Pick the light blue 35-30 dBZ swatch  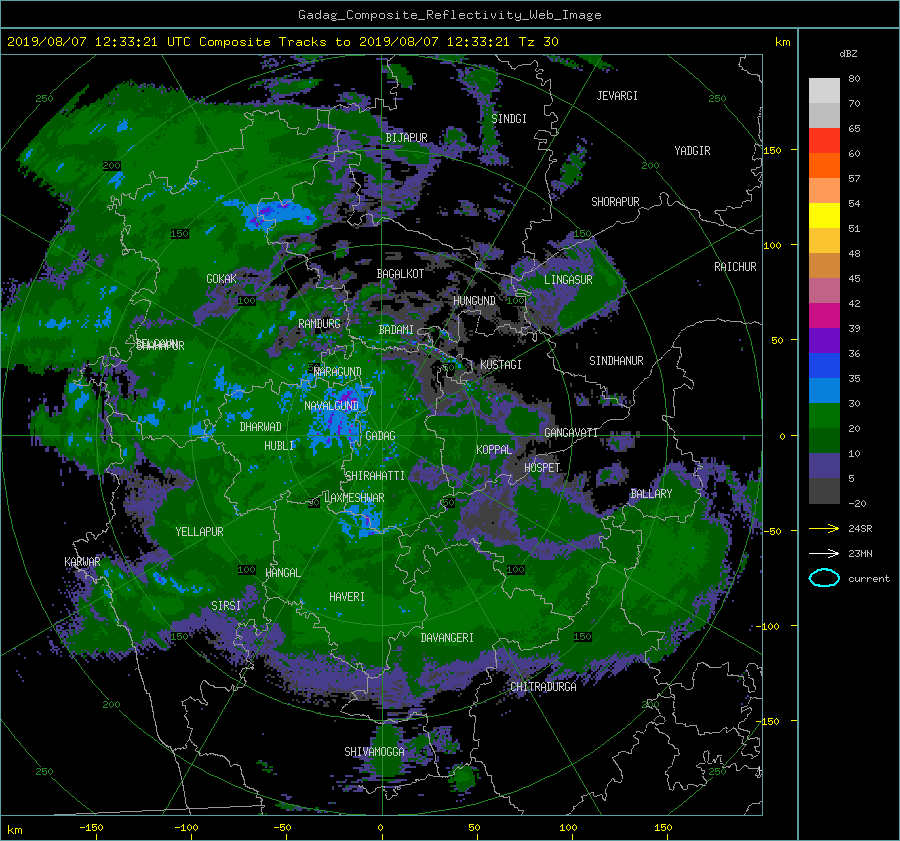coord(824,390)
